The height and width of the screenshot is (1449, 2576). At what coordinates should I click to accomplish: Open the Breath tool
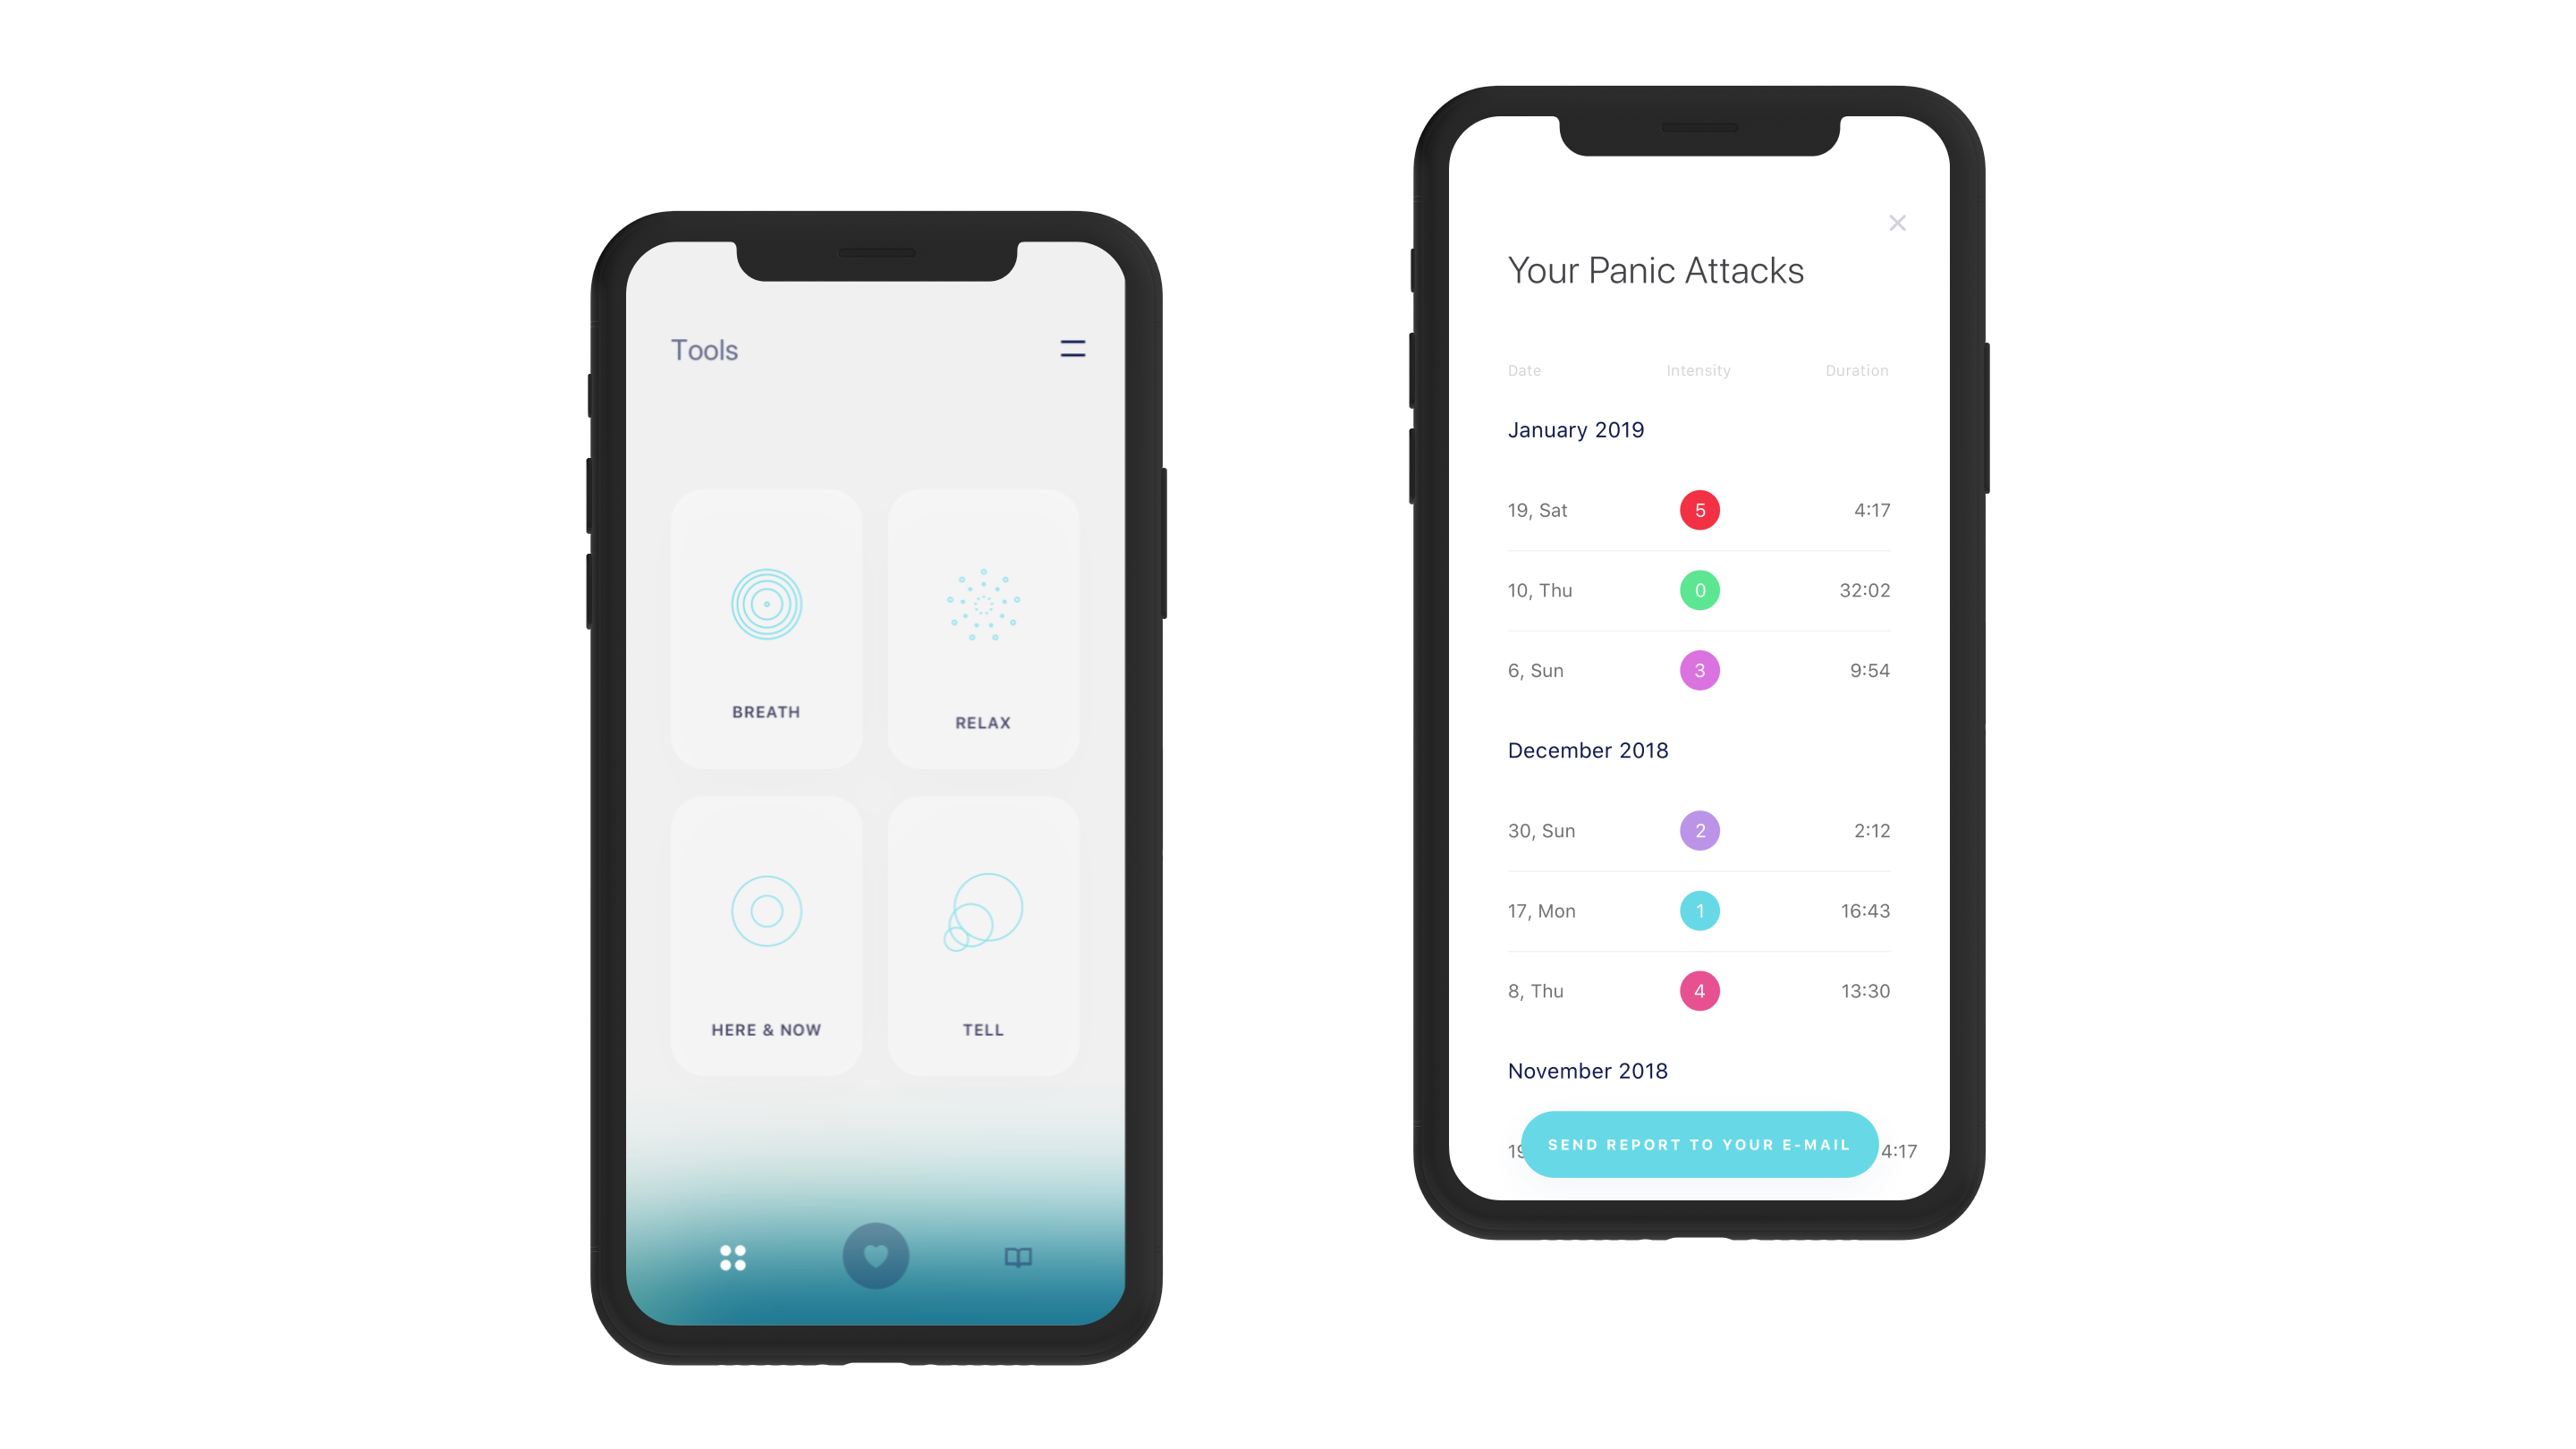[x=766, y=628]
